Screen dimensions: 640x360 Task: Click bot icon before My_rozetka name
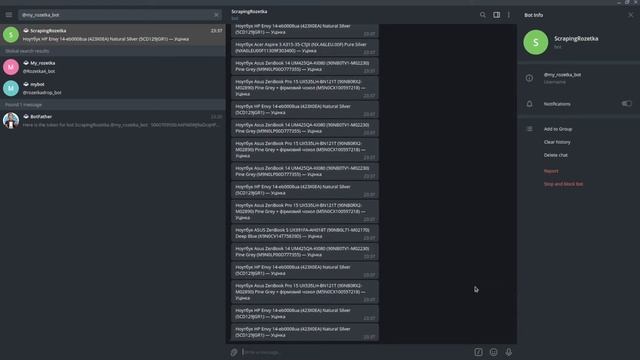(x=26, y=63)
